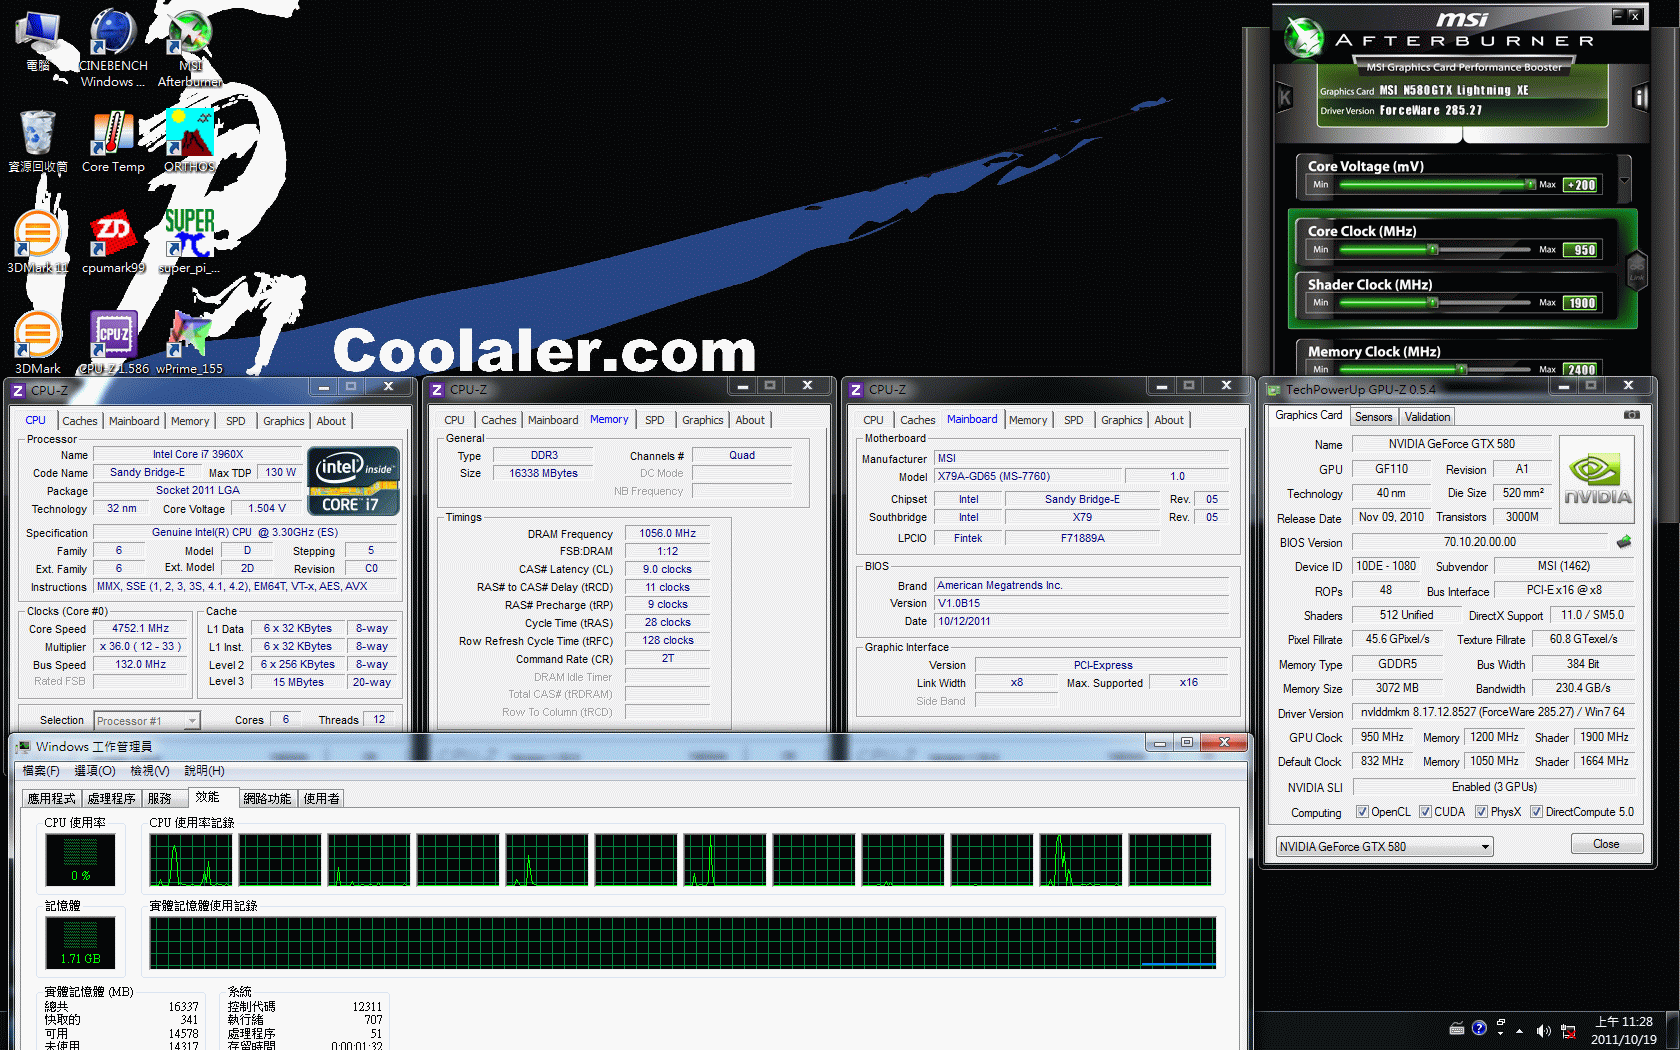Viewport: 1680px width, 1050px height.
Task: Open About tab in first CPU-Z window
Action: click(x=331, y=421)
